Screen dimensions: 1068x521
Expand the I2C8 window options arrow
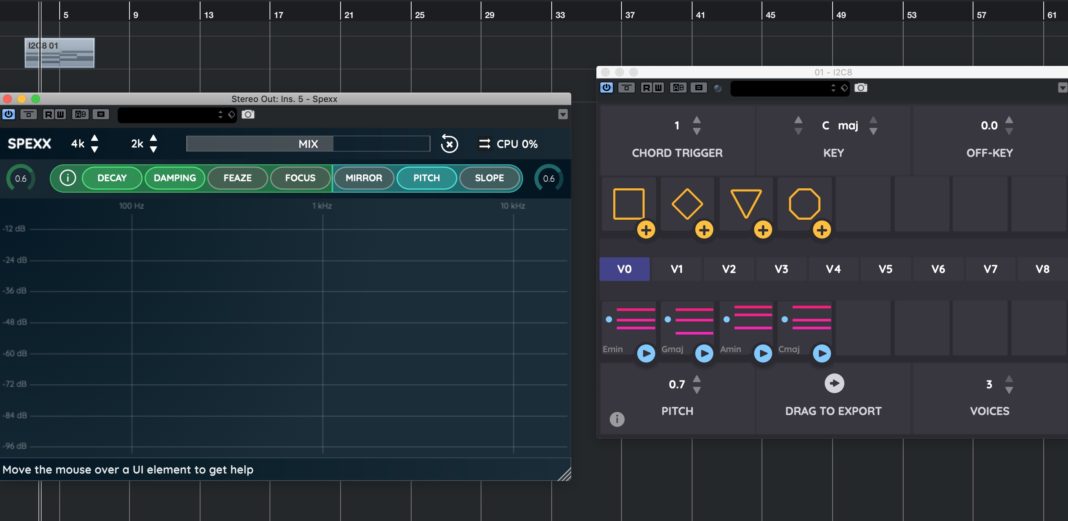click(x=1061, y=88)
